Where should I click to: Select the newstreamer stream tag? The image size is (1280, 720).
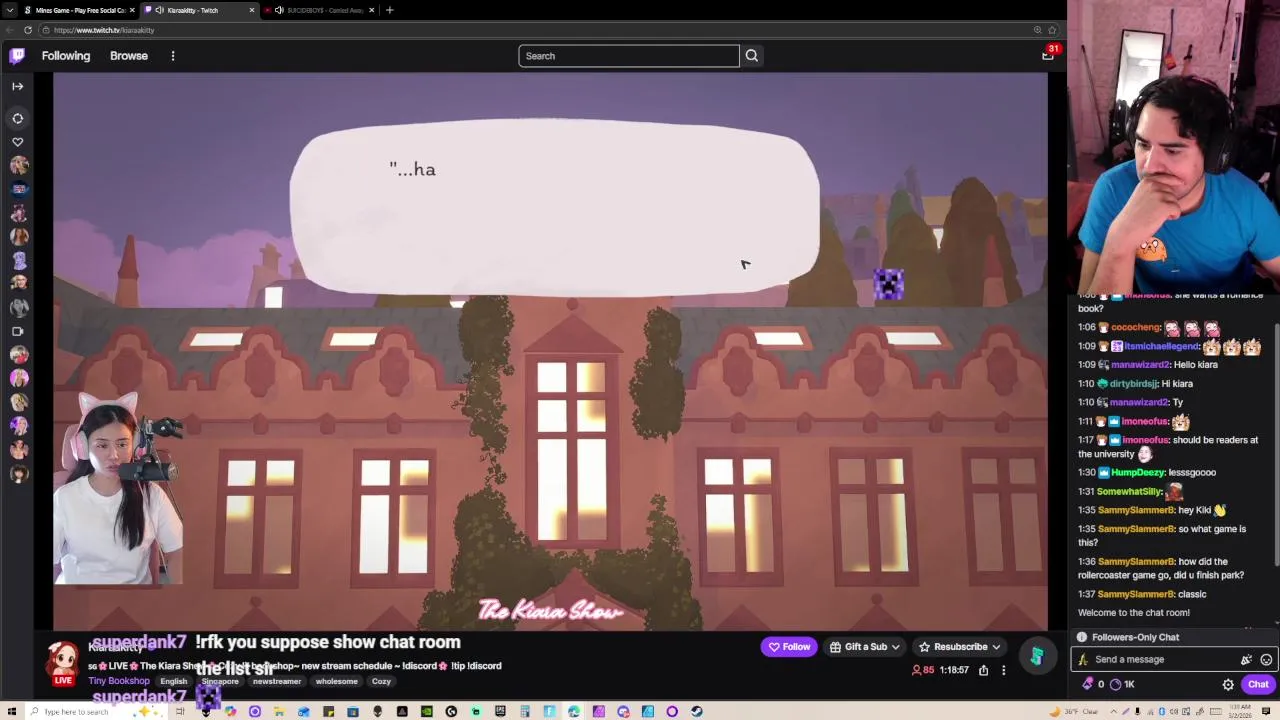click(x=277, y=682)
